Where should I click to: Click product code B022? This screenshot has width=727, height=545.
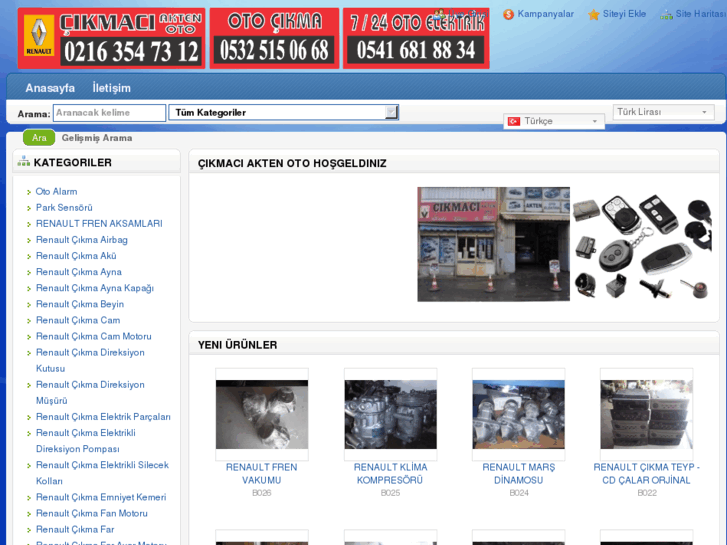pyautogui.click(x=647, y=493)
